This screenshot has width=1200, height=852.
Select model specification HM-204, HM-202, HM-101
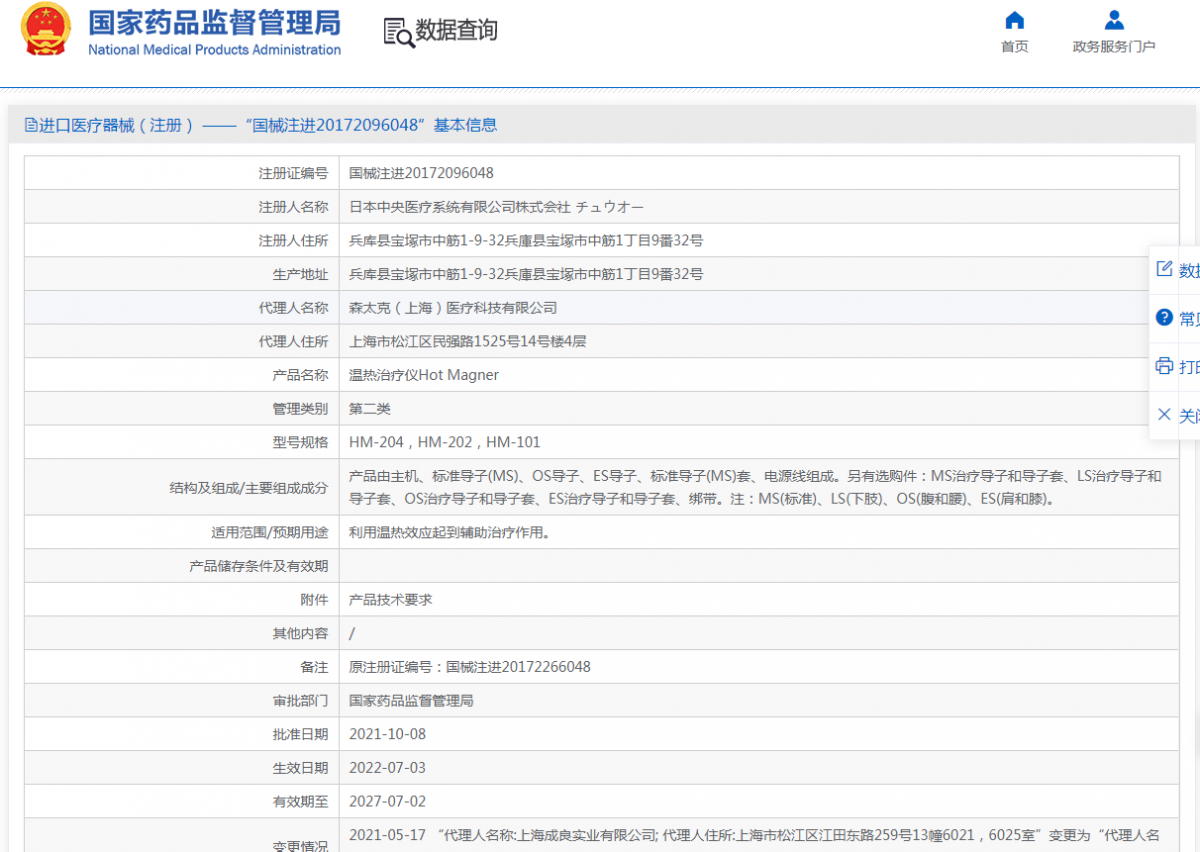point(444,442)
